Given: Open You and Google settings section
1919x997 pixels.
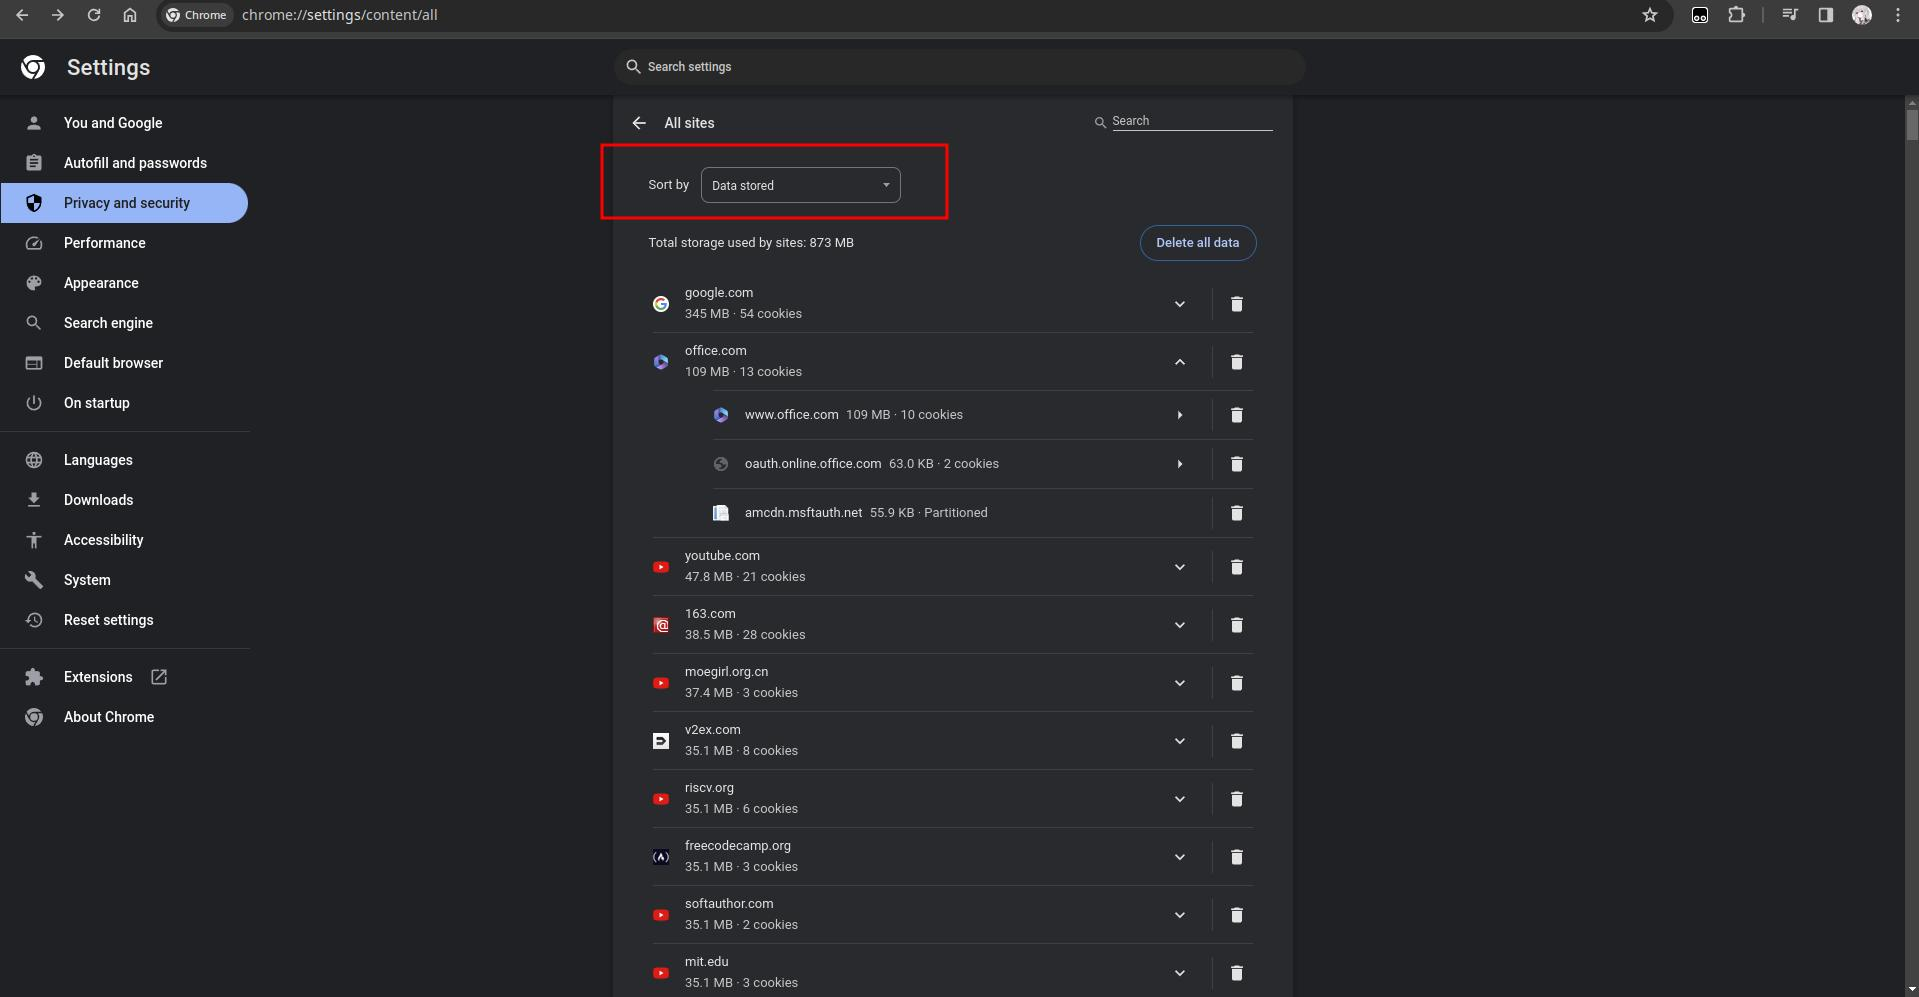Looking at the screenshot, I should pos(124,123).
